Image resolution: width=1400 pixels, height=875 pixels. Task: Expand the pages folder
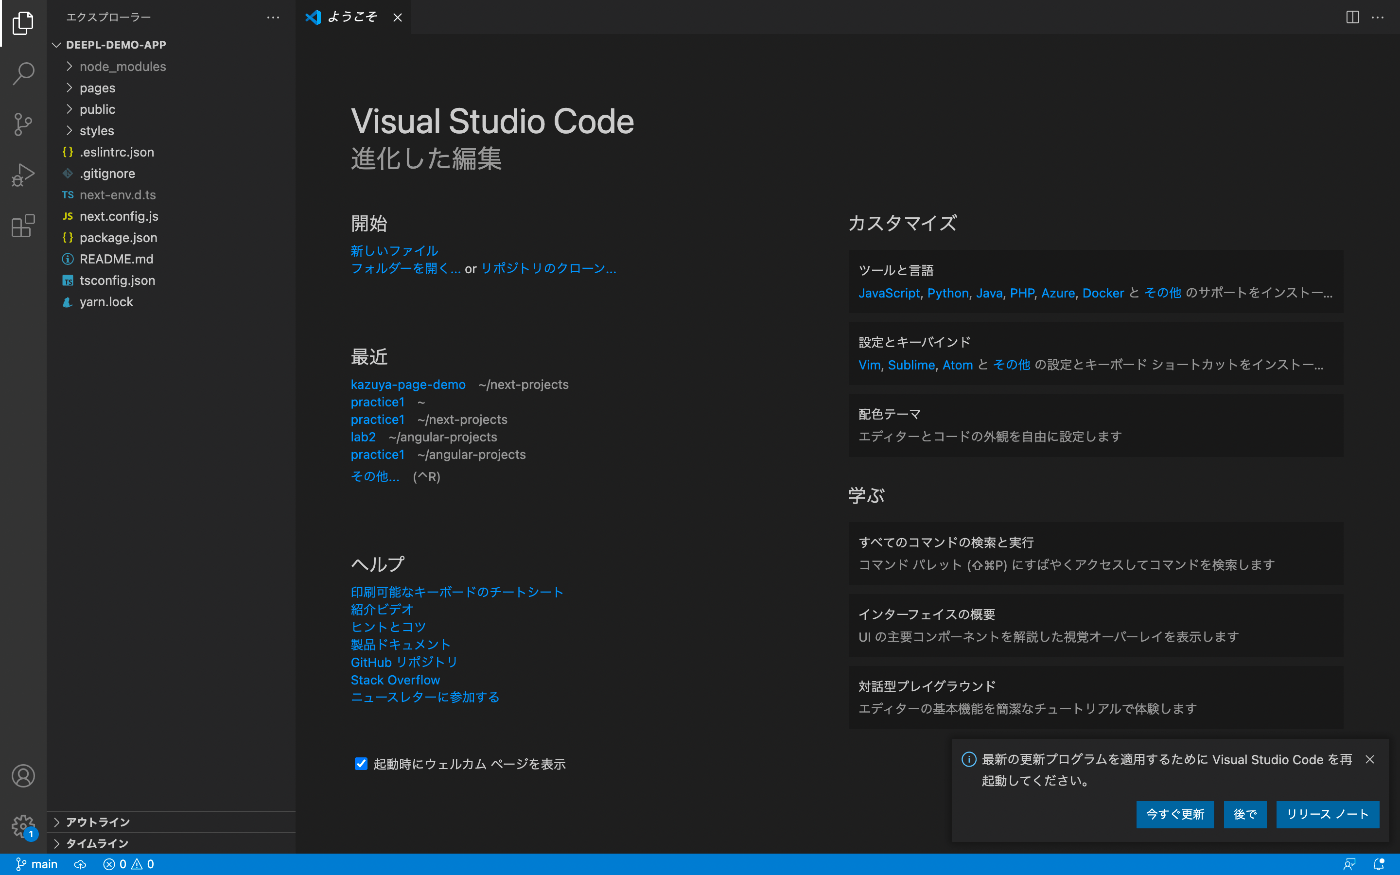171,88
